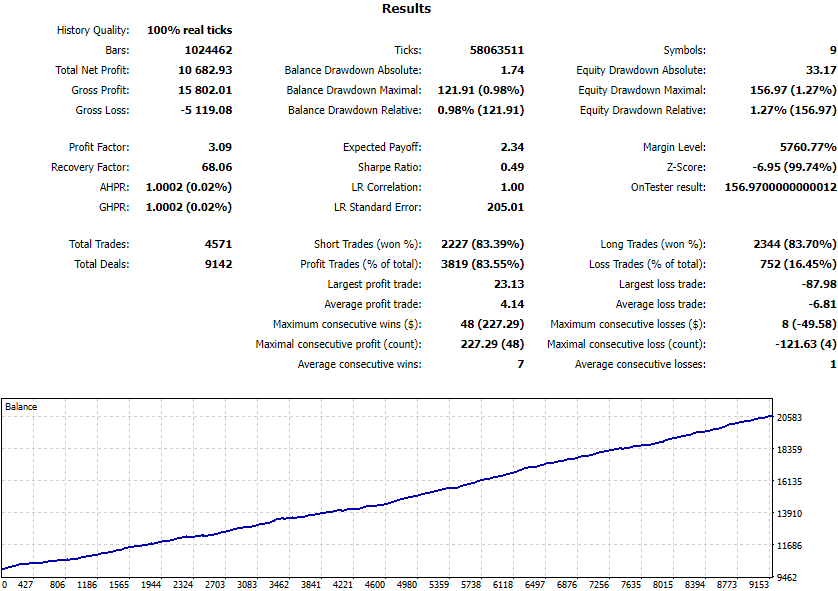Viewport: 838px width, 591px height.
Task: Click Loss Trades value 752 (16.45%)
Action: coord(798,264)
